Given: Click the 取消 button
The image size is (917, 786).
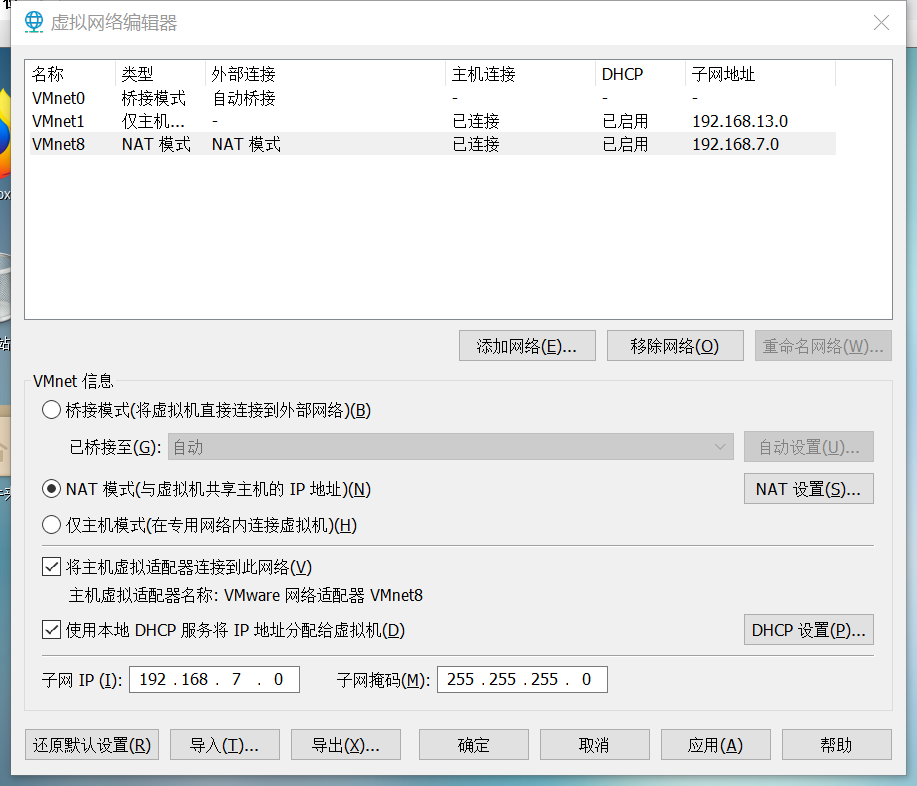Looking at the screenshot, I should tap(595, 745).
